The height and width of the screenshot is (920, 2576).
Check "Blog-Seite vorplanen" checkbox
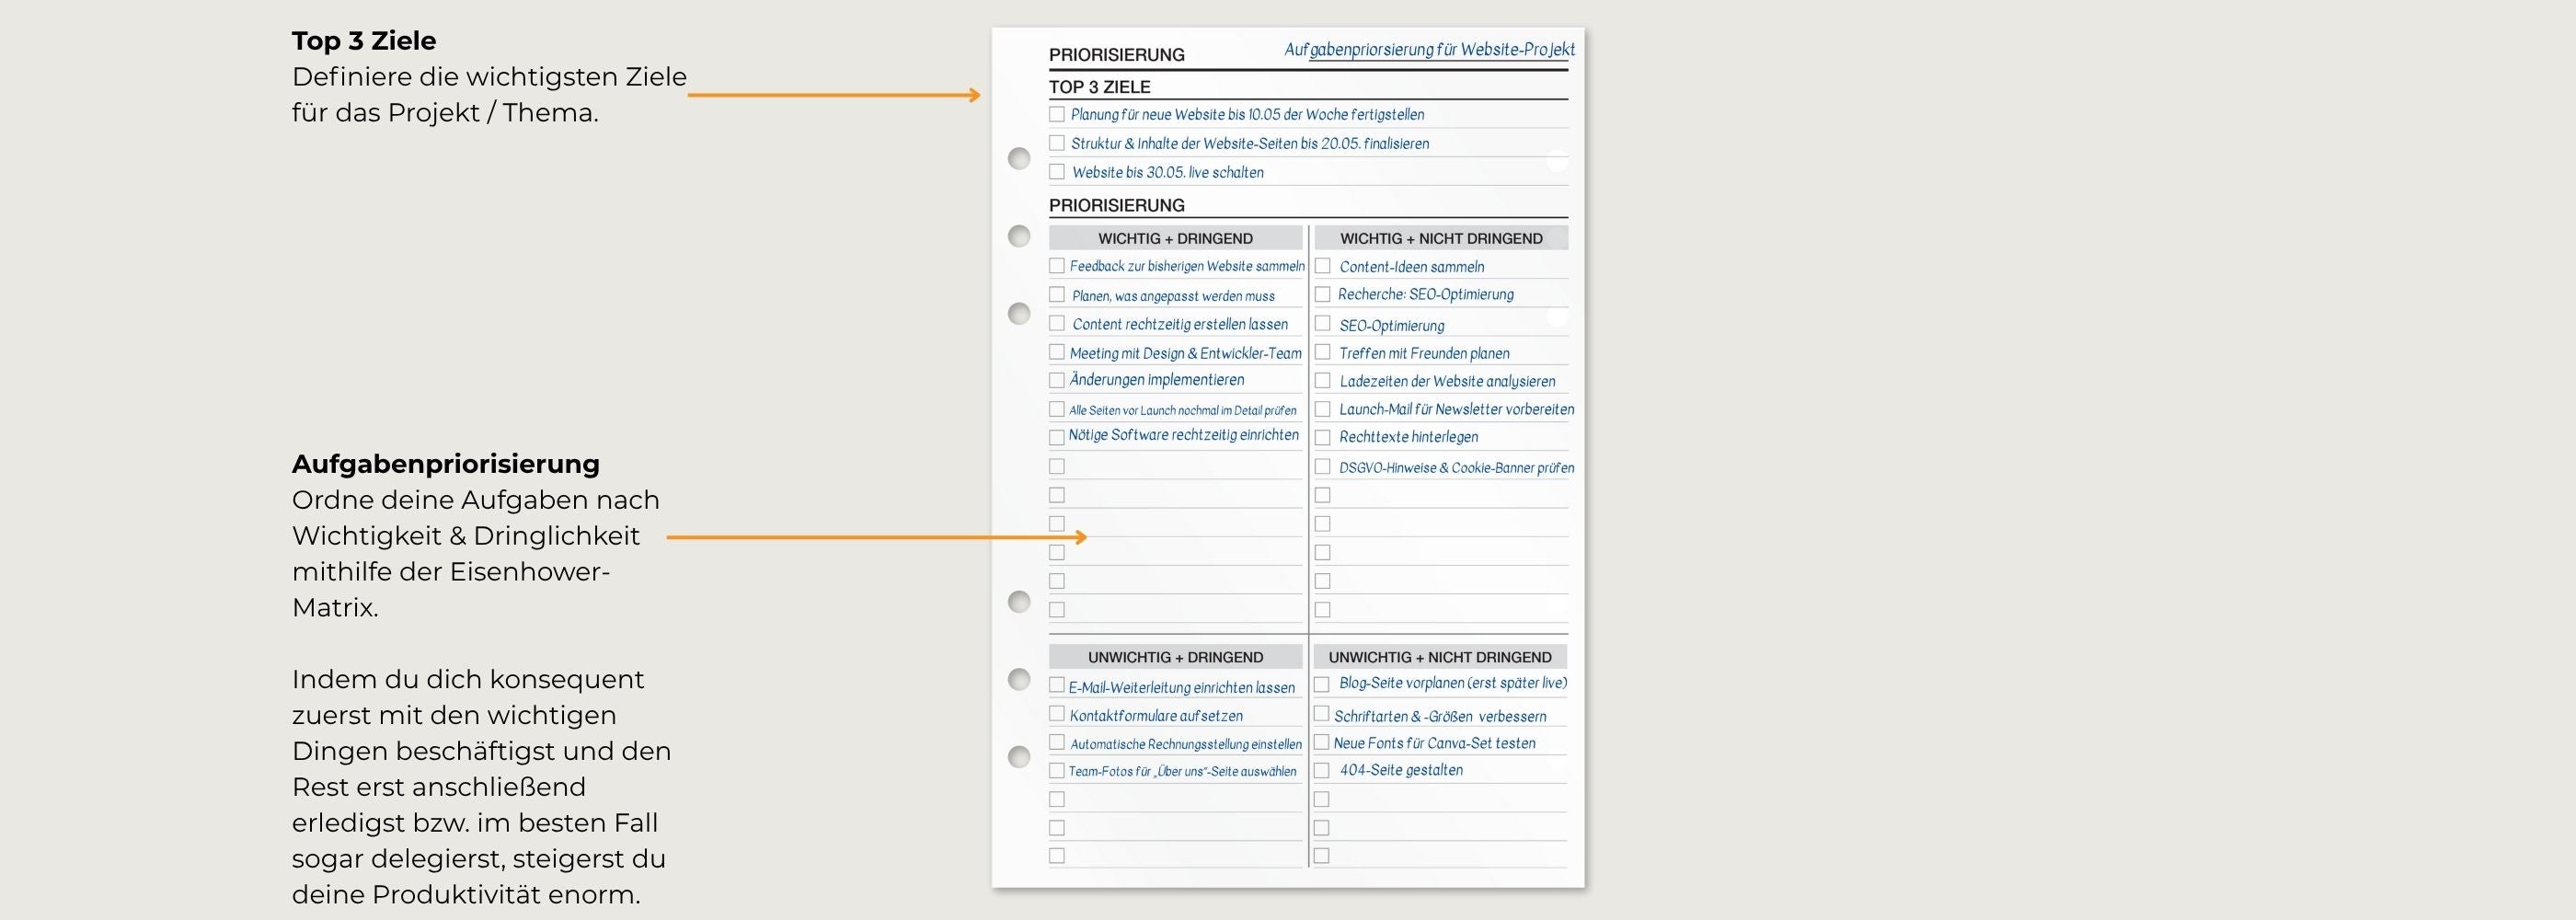pos(1321,684)
